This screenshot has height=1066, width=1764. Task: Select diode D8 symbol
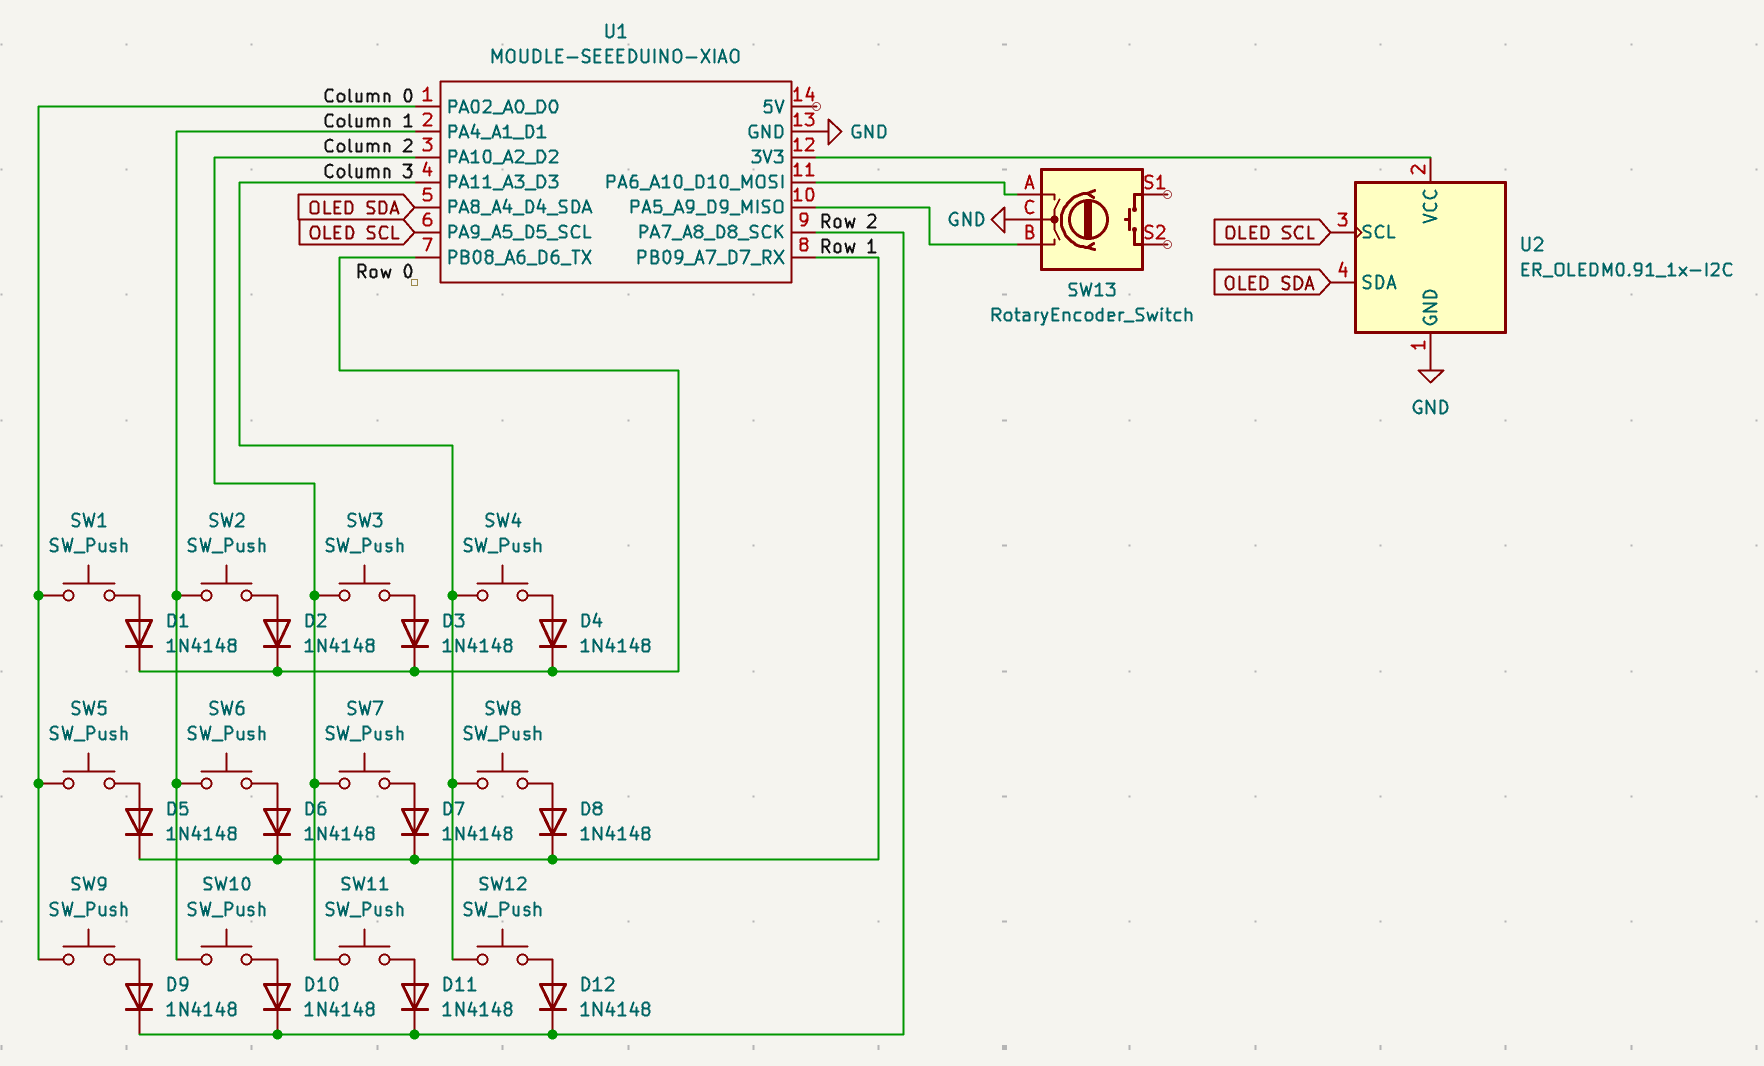553,821
